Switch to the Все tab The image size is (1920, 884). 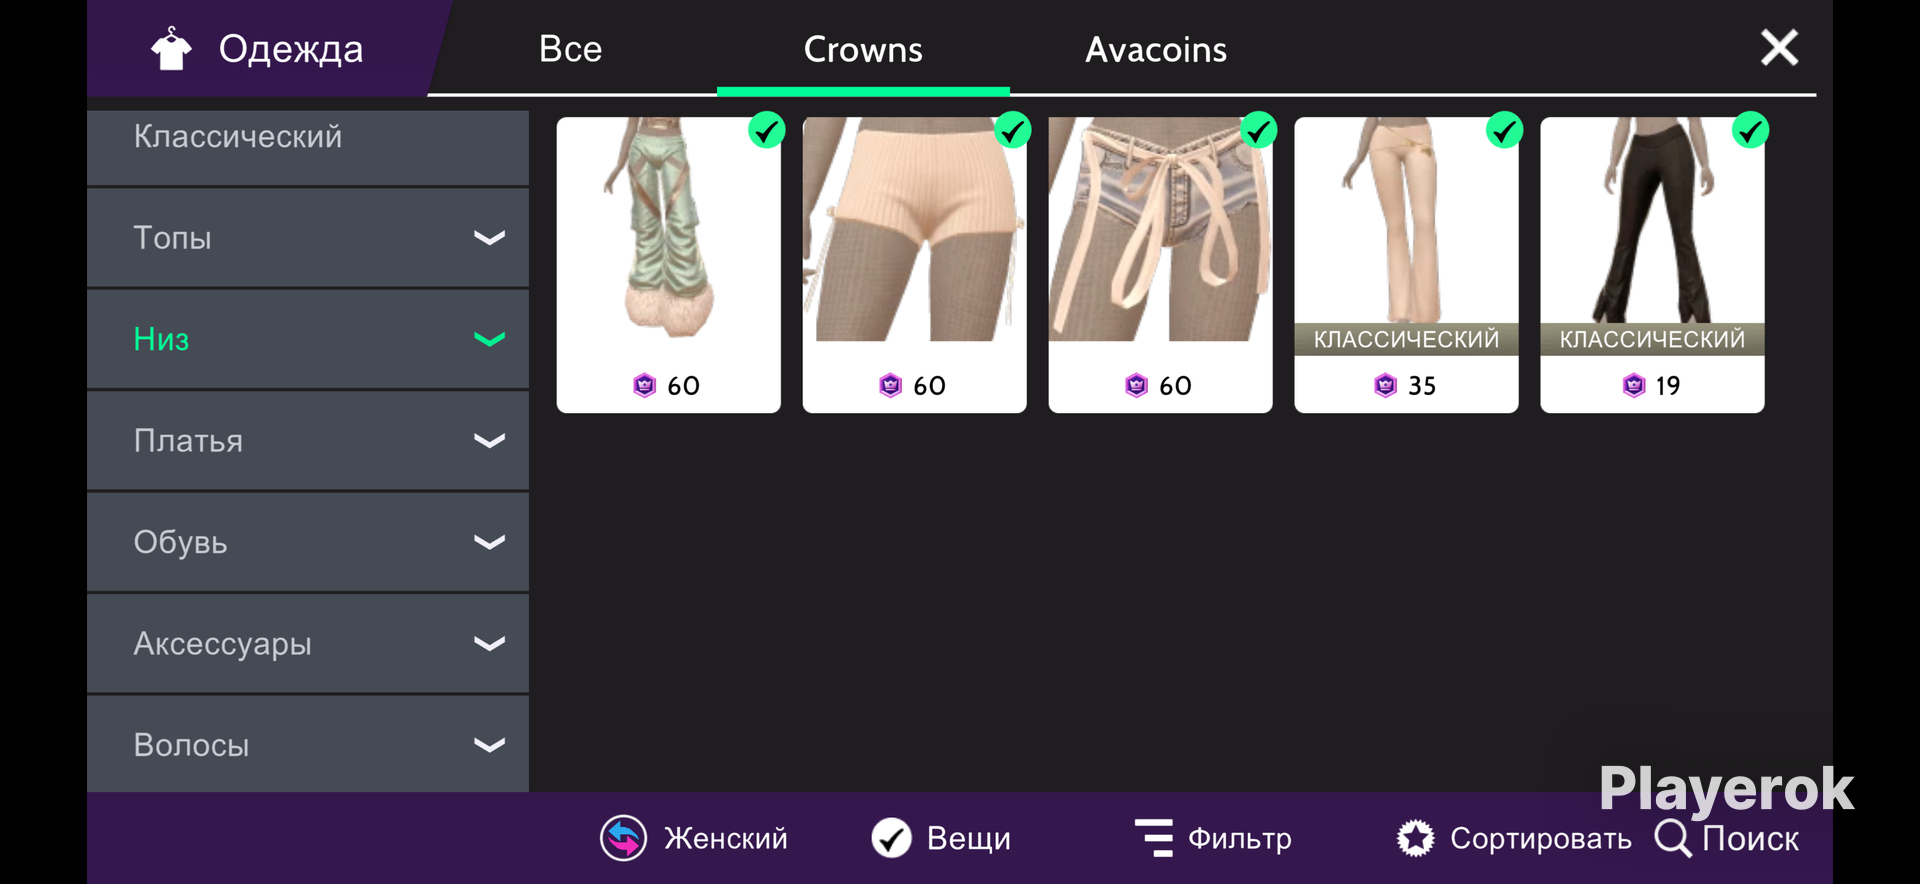570,49
